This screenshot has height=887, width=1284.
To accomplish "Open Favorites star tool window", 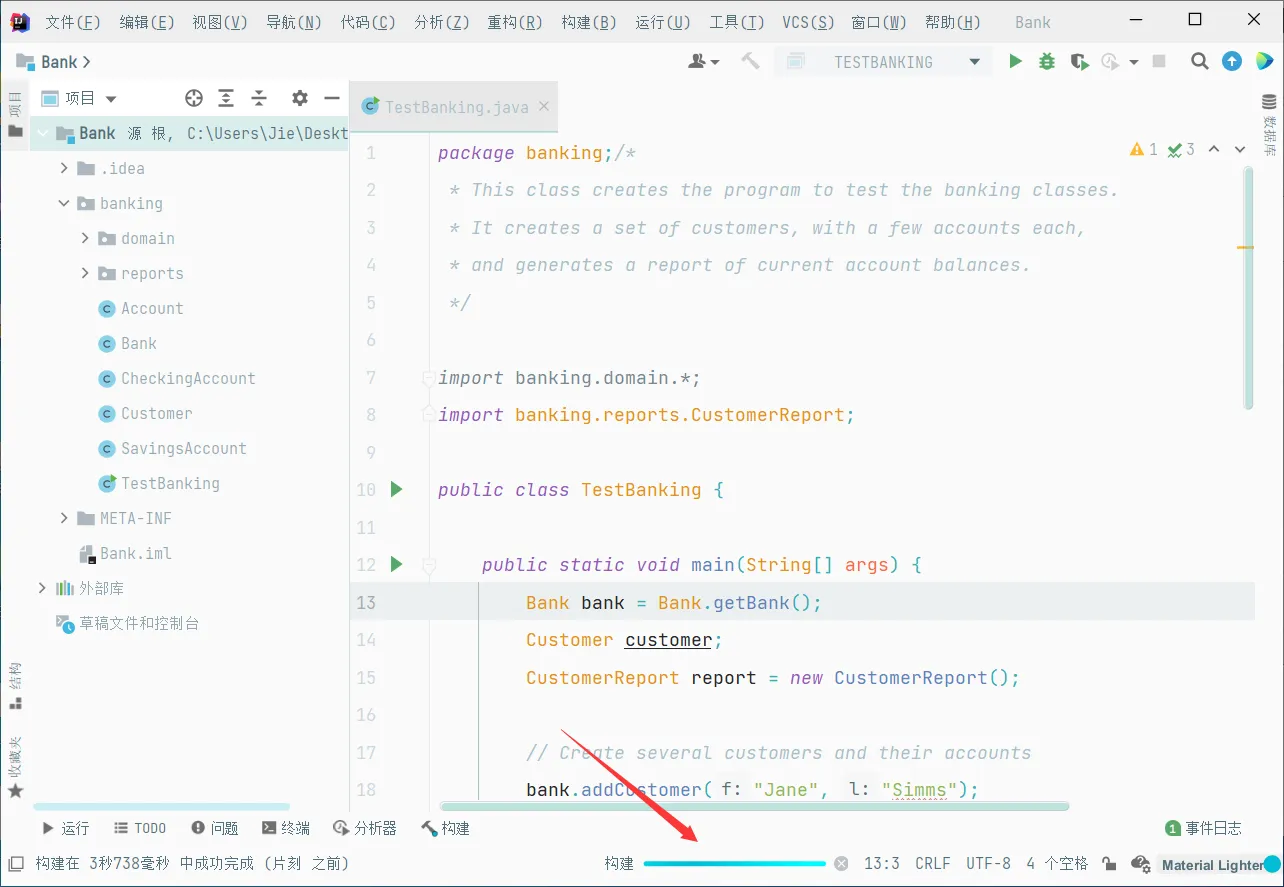I will point(15,768).
